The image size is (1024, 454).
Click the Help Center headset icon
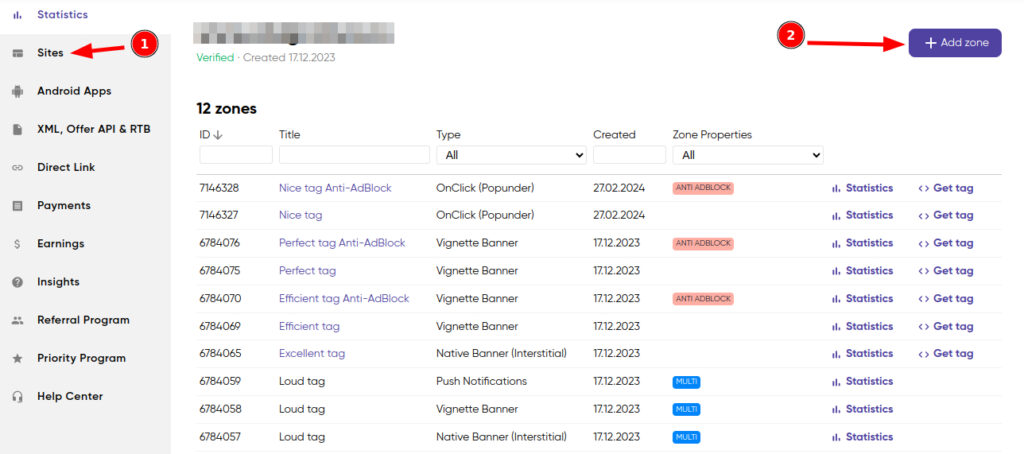(18, 397)
